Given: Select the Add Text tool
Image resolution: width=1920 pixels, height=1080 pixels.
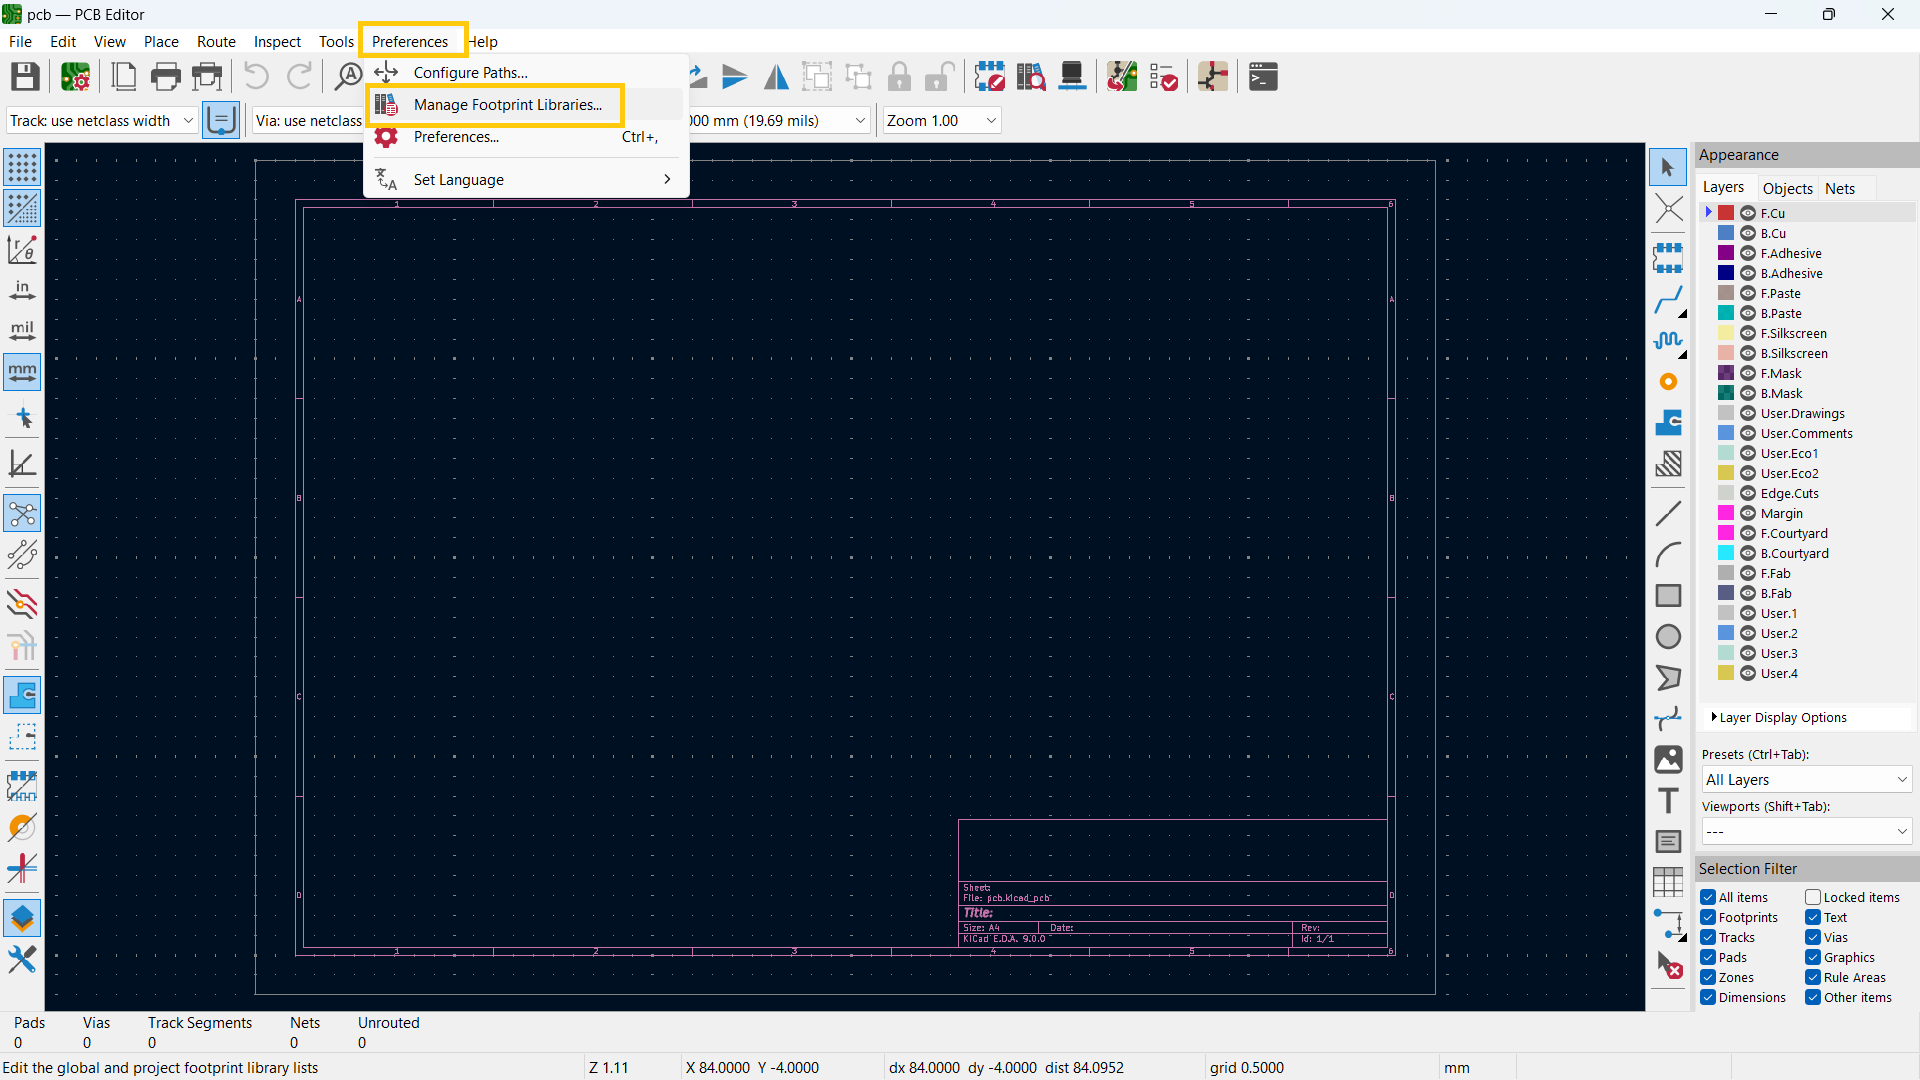Looking at the screenshot, I should tap(1668, 801).
